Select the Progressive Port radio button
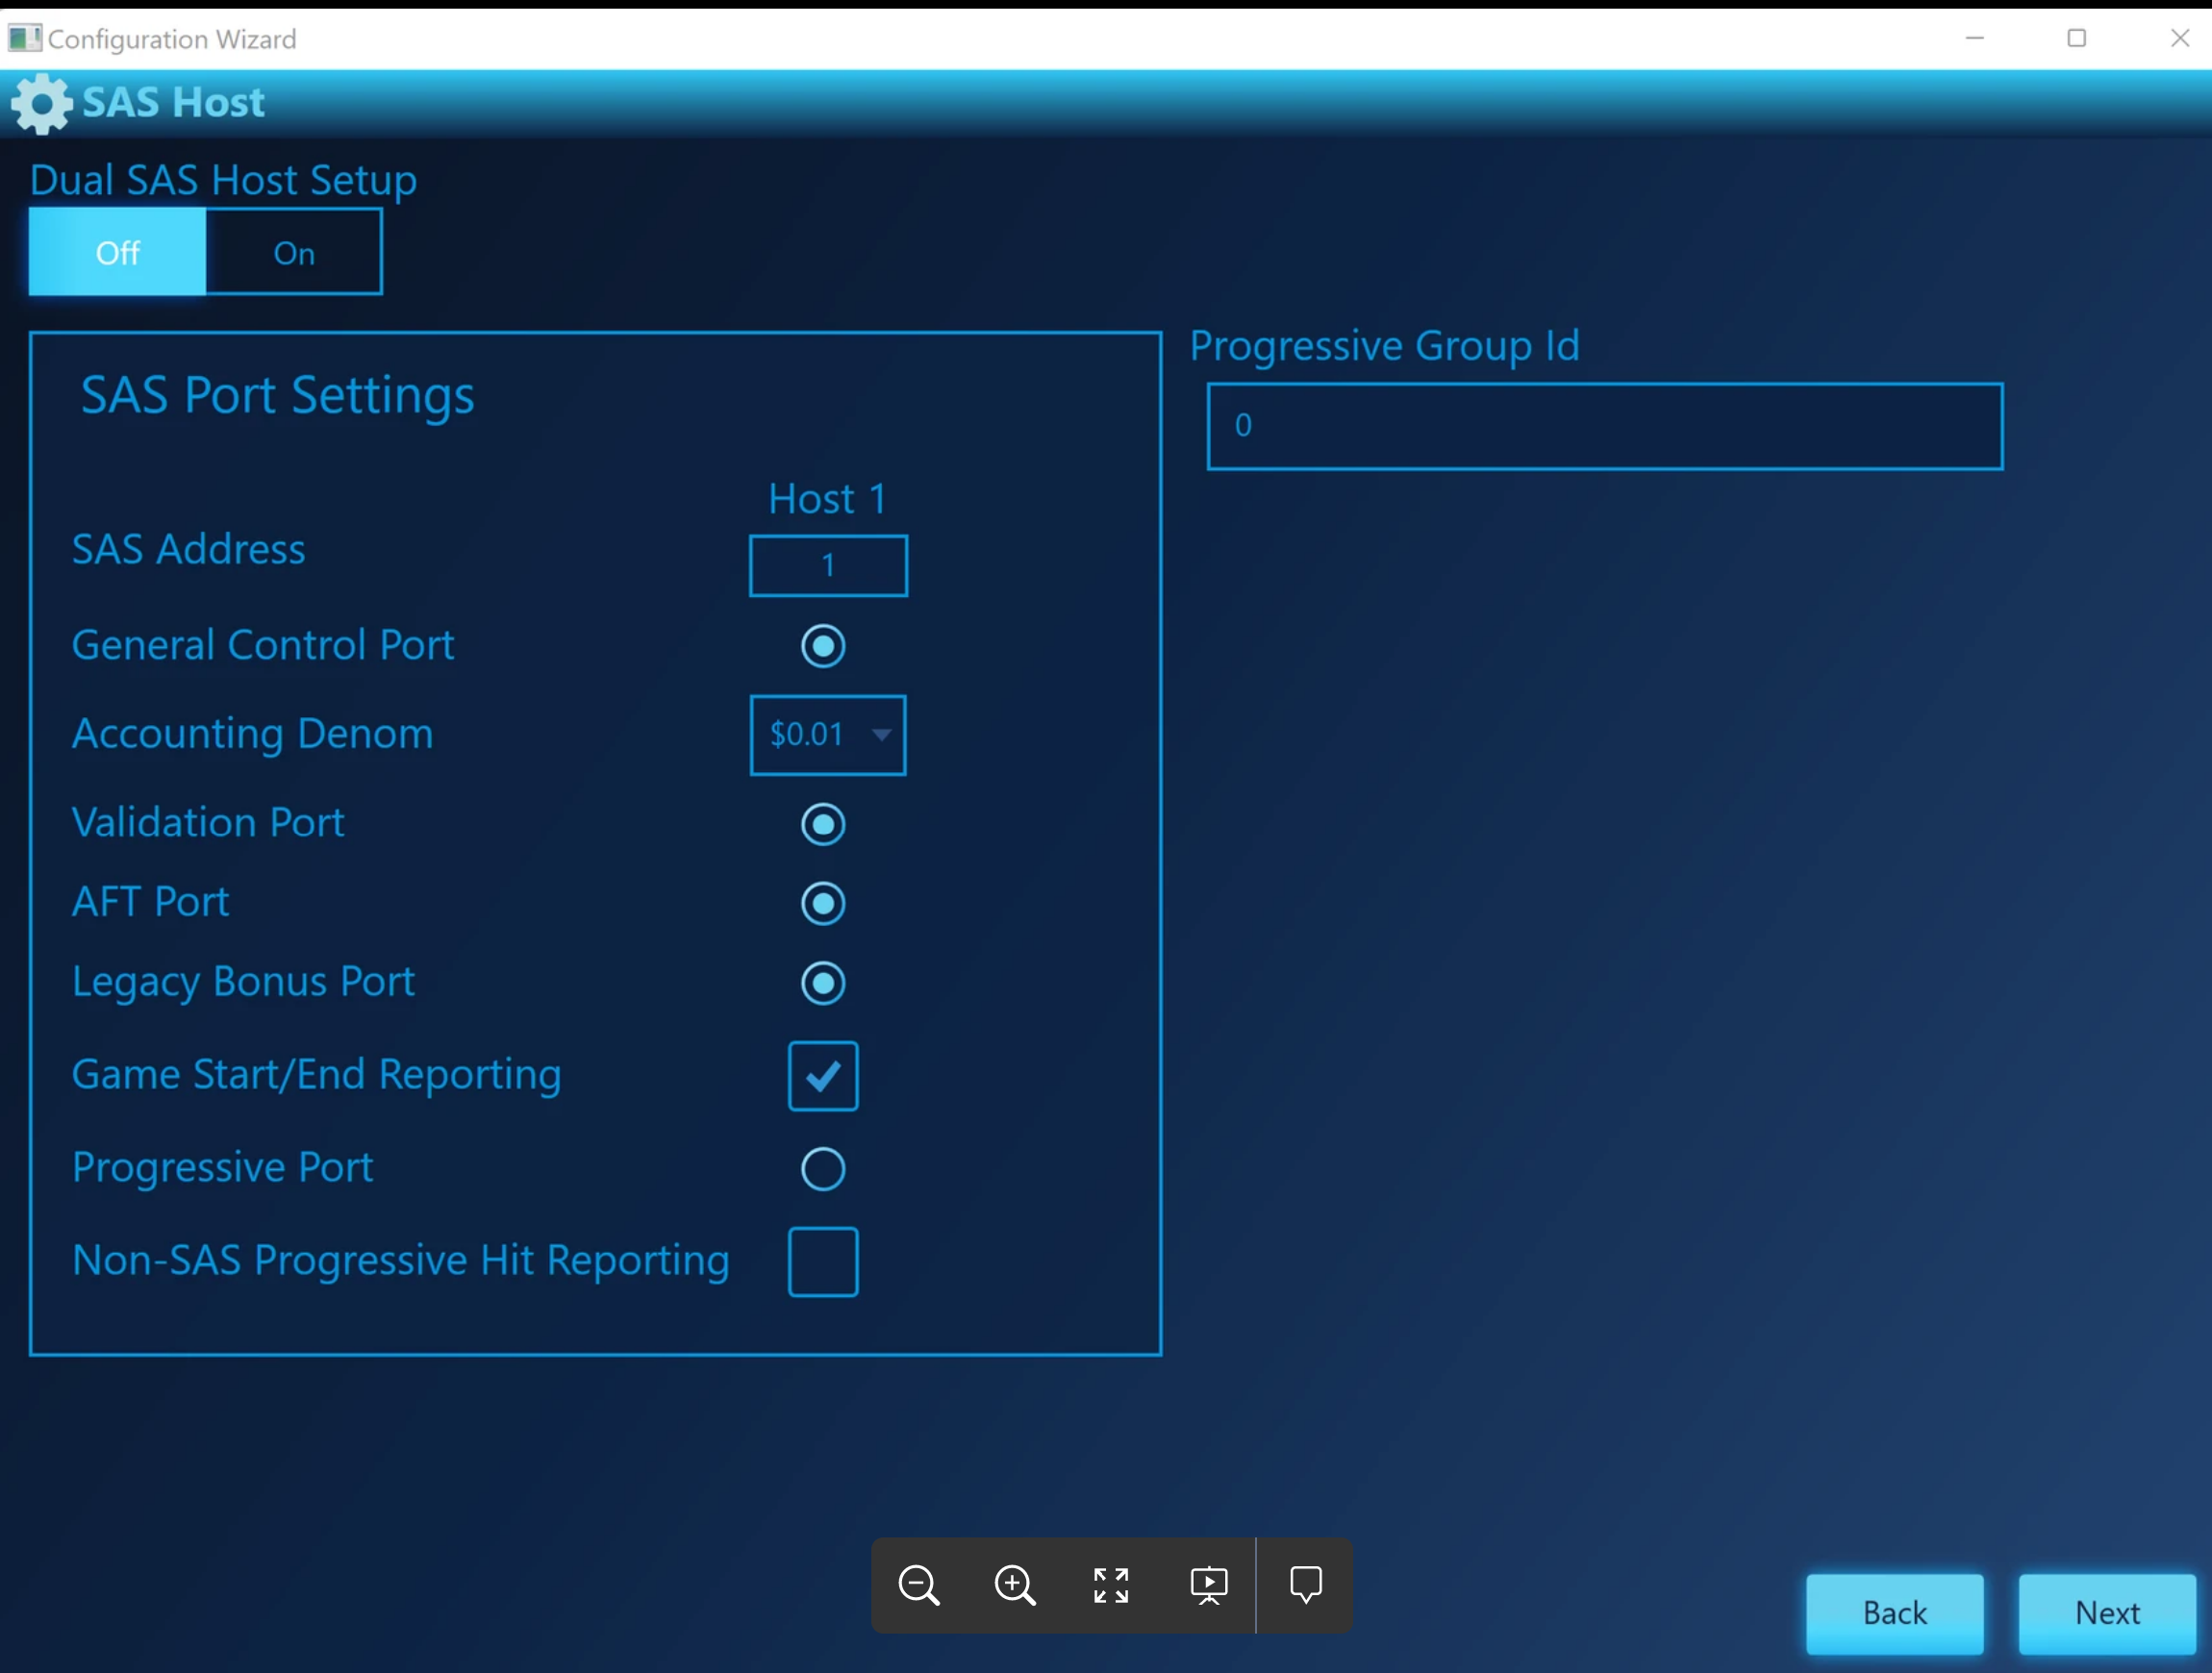 822,1168
